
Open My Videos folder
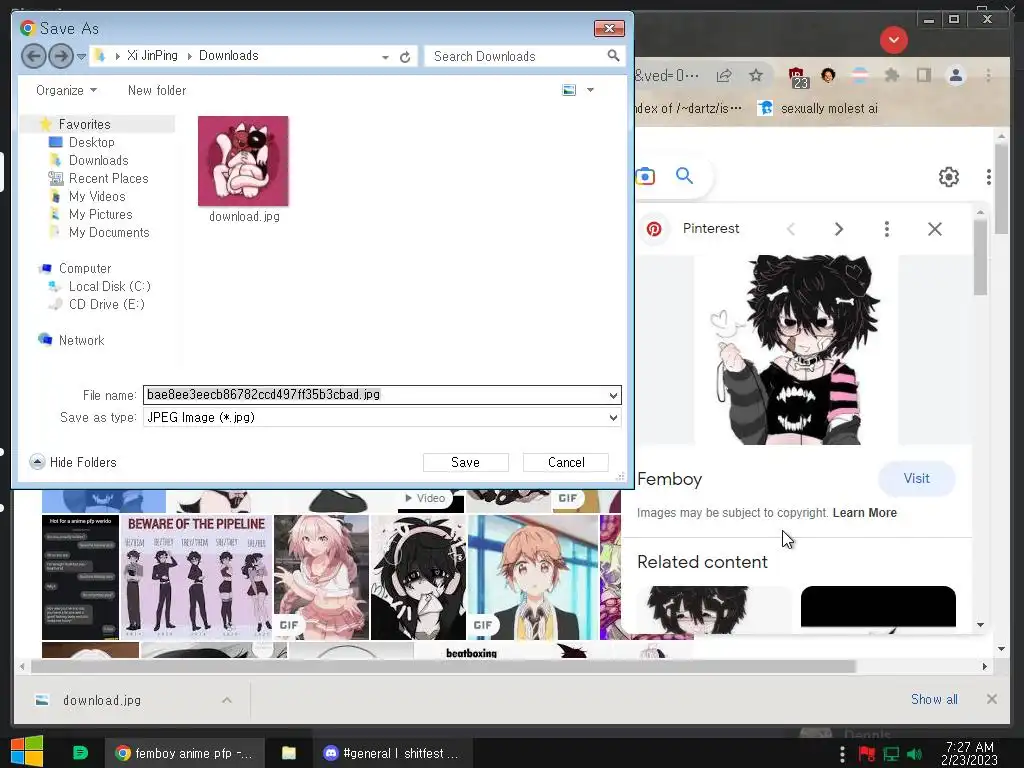click(x=97, y=196)
